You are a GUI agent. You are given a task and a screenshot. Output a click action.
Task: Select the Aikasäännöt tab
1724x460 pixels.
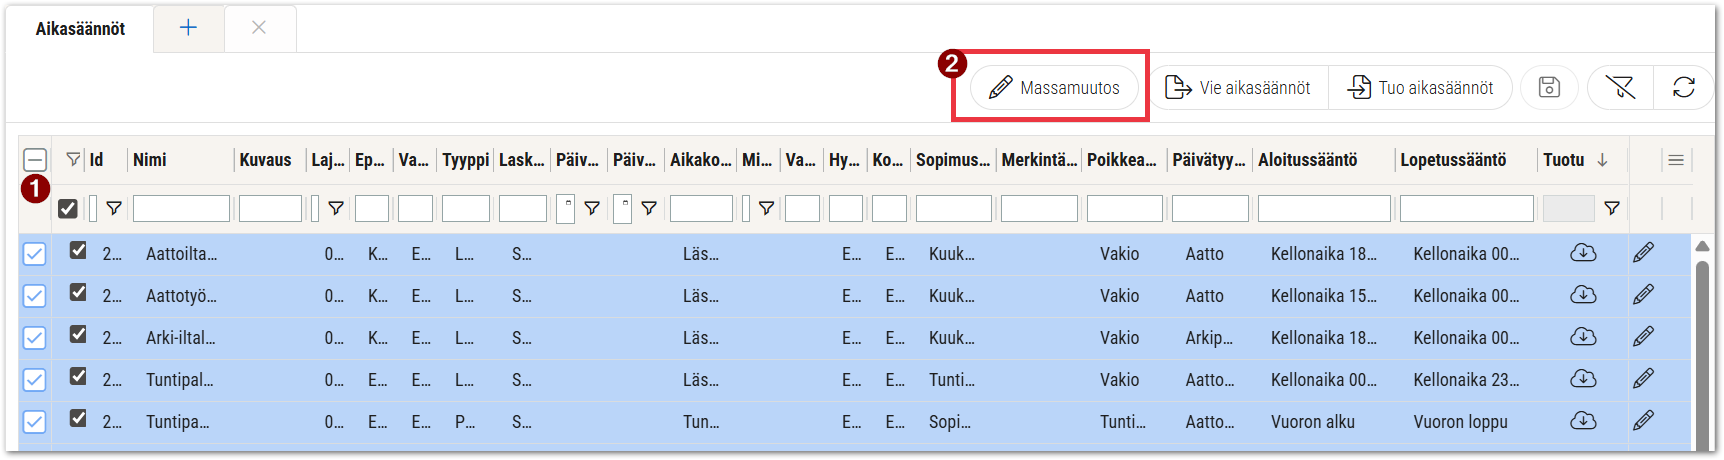(x=80, y=29)
